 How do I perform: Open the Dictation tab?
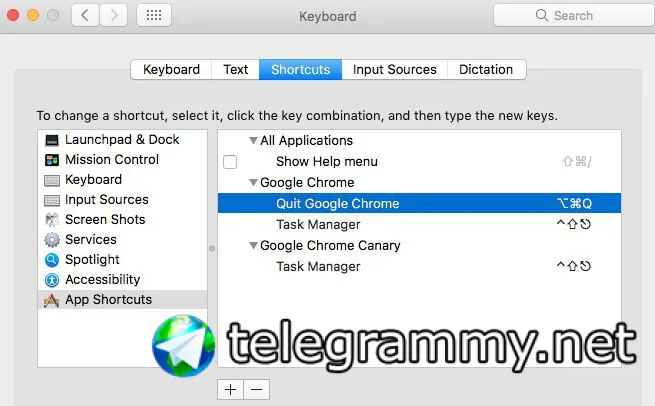[486, 69]
